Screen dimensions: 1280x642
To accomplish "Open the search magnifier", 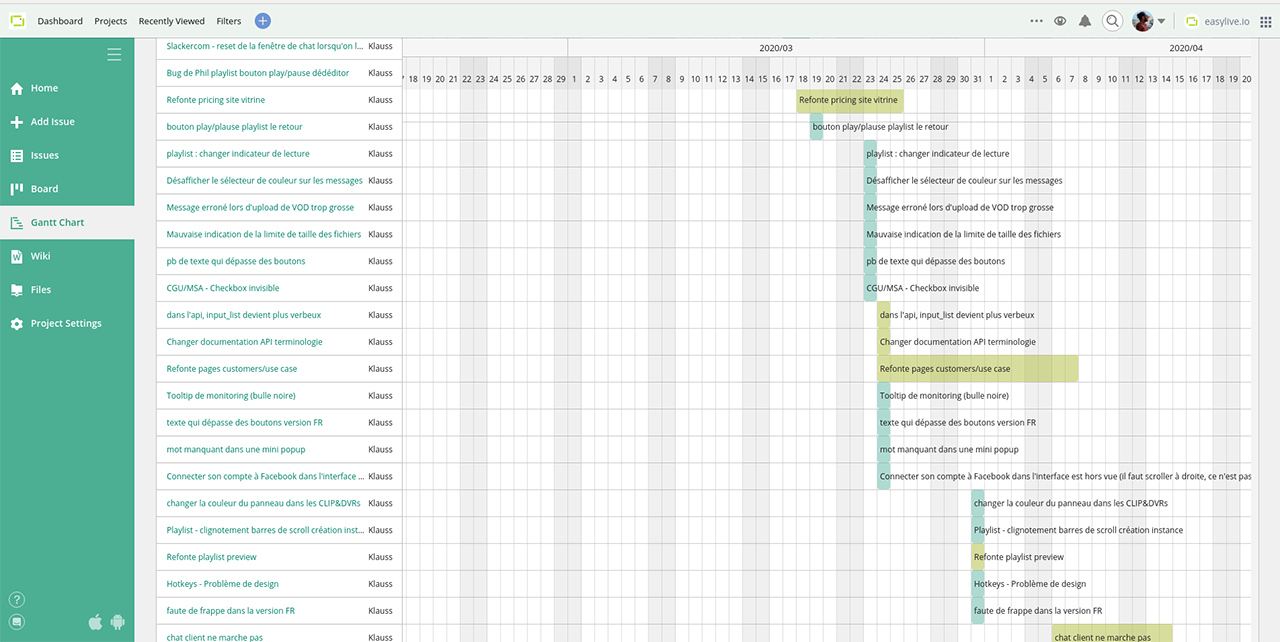I will [x=1112, y=19].
